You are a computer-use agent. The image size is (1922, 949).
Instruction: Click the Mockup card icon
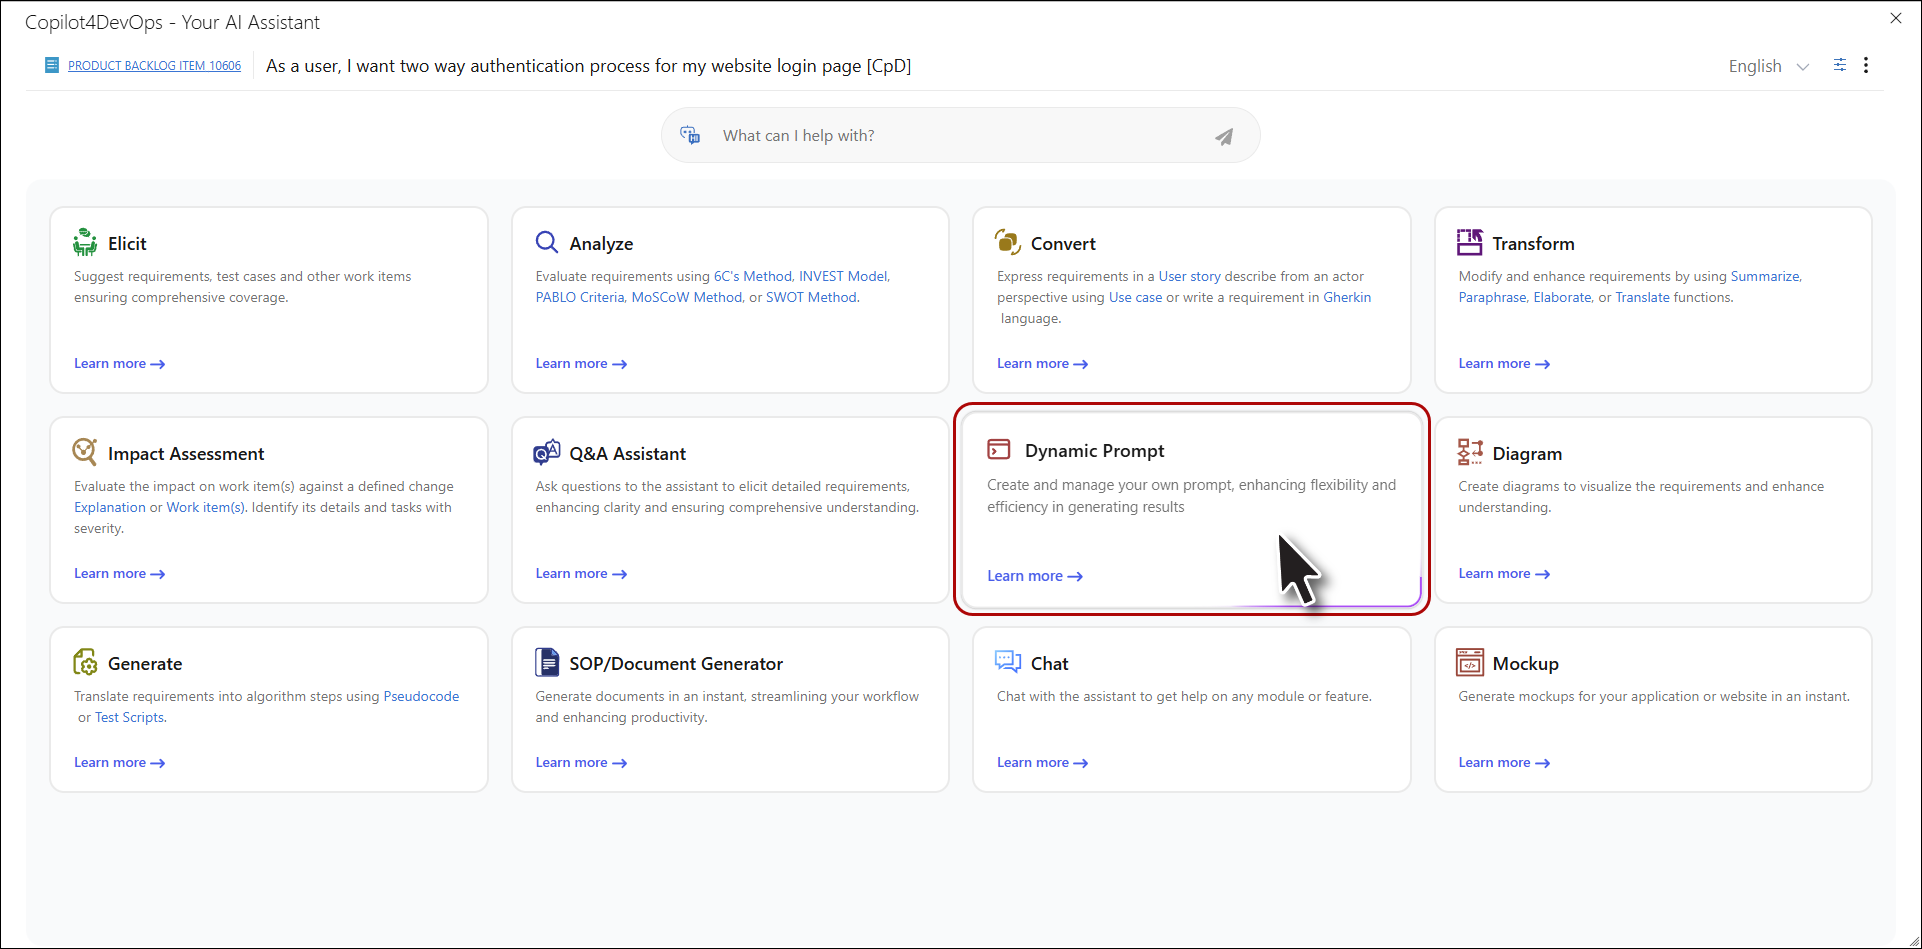click(x=1469, y=662)
